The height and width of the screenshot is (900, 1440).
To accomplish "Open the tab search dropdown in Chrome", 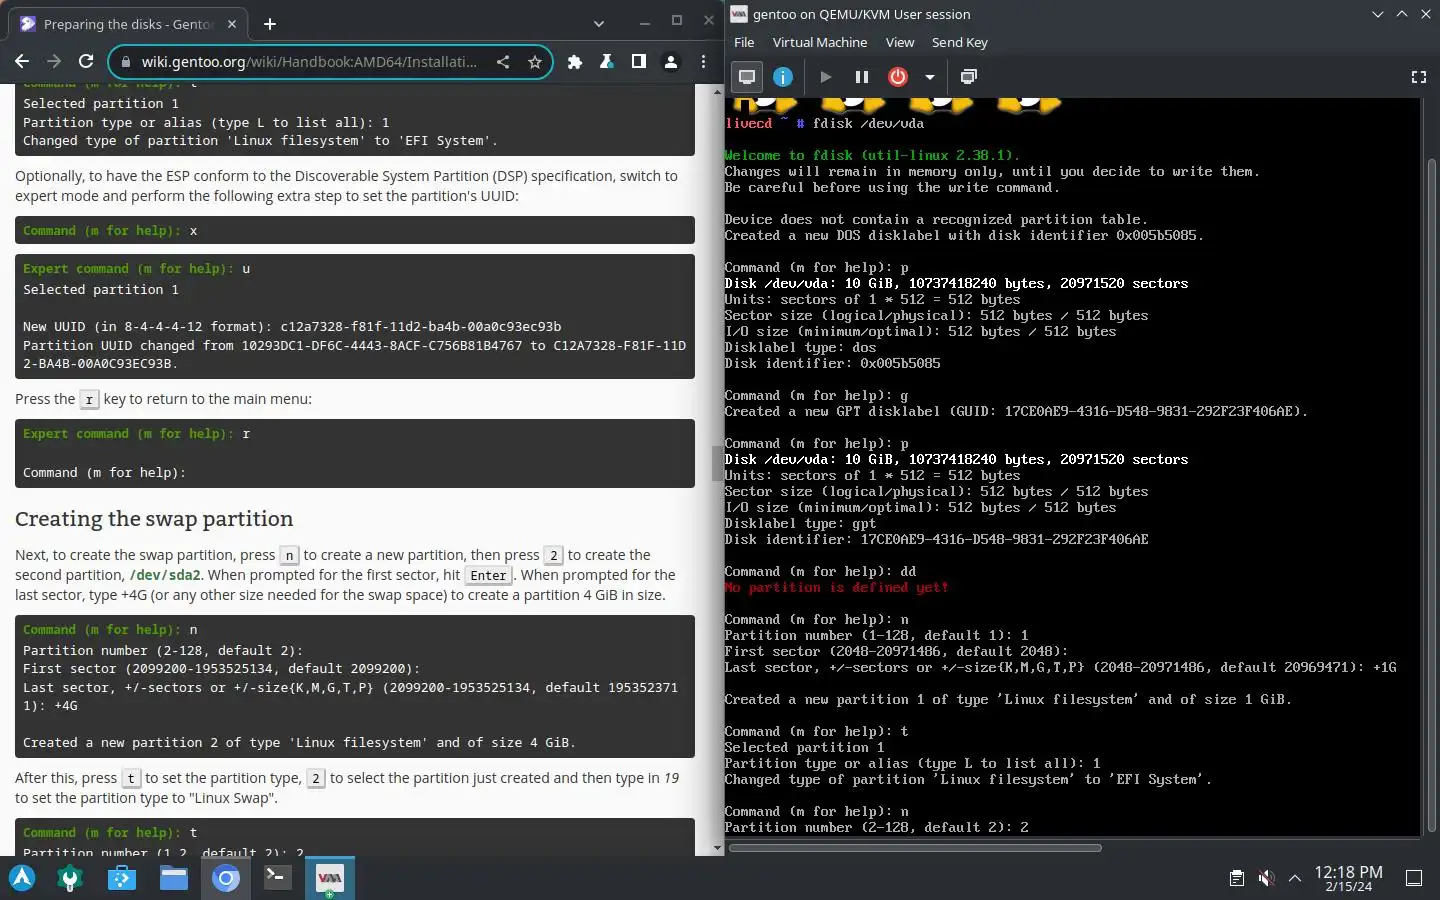I will (x=598, y=23).
